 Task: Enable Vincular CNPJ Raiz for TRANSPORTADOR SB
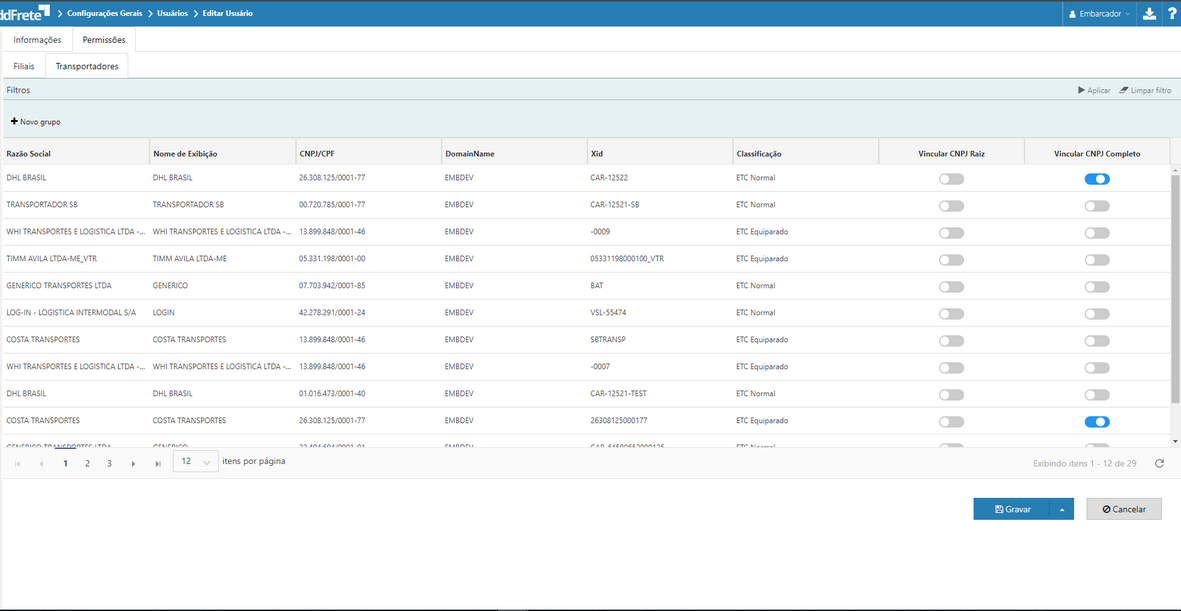951,206
